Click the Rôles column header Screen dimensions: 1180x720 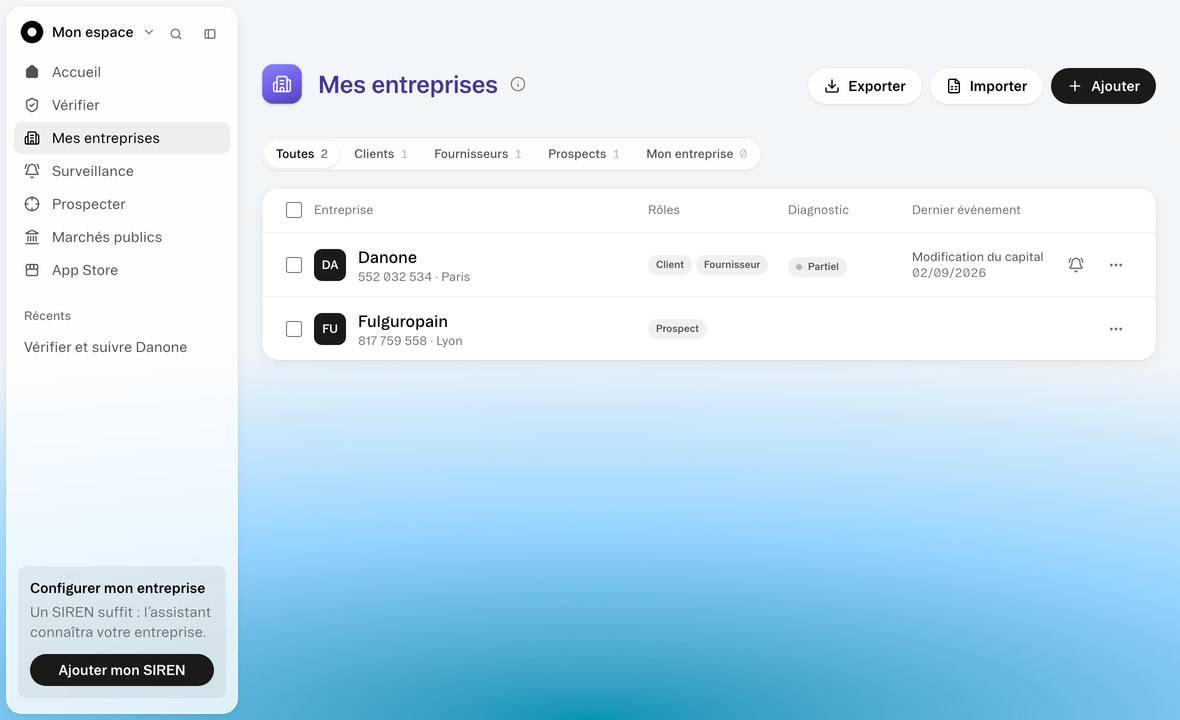click(664, 210)
